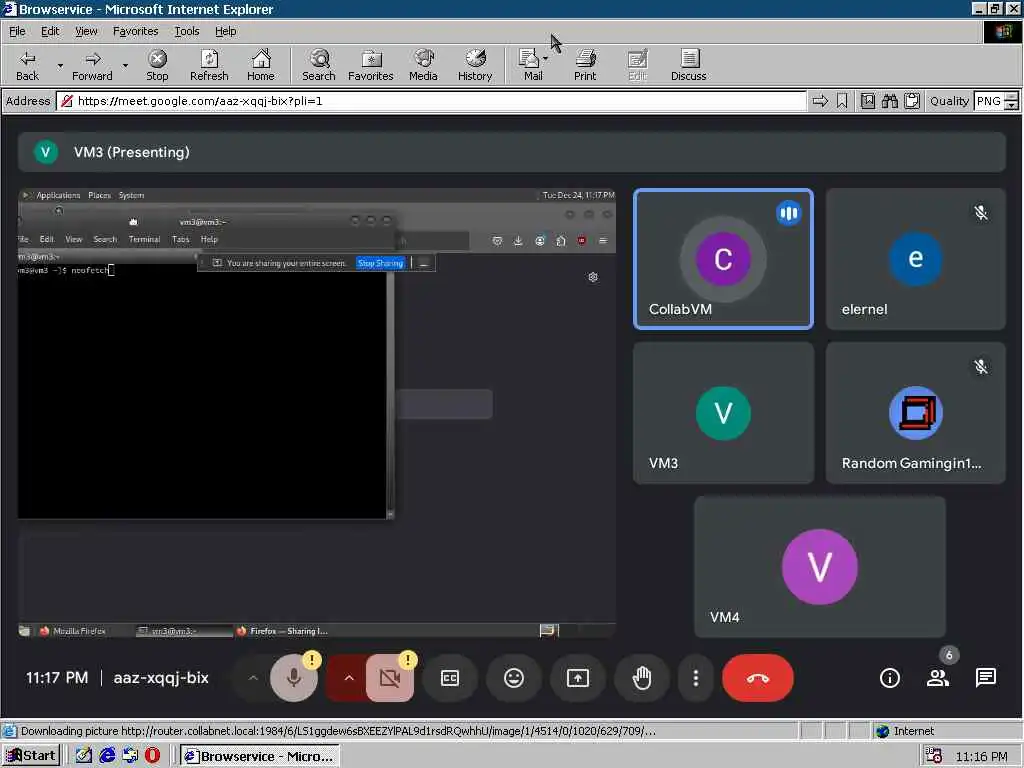Toggle the camera in Meet

coord(390,678)
